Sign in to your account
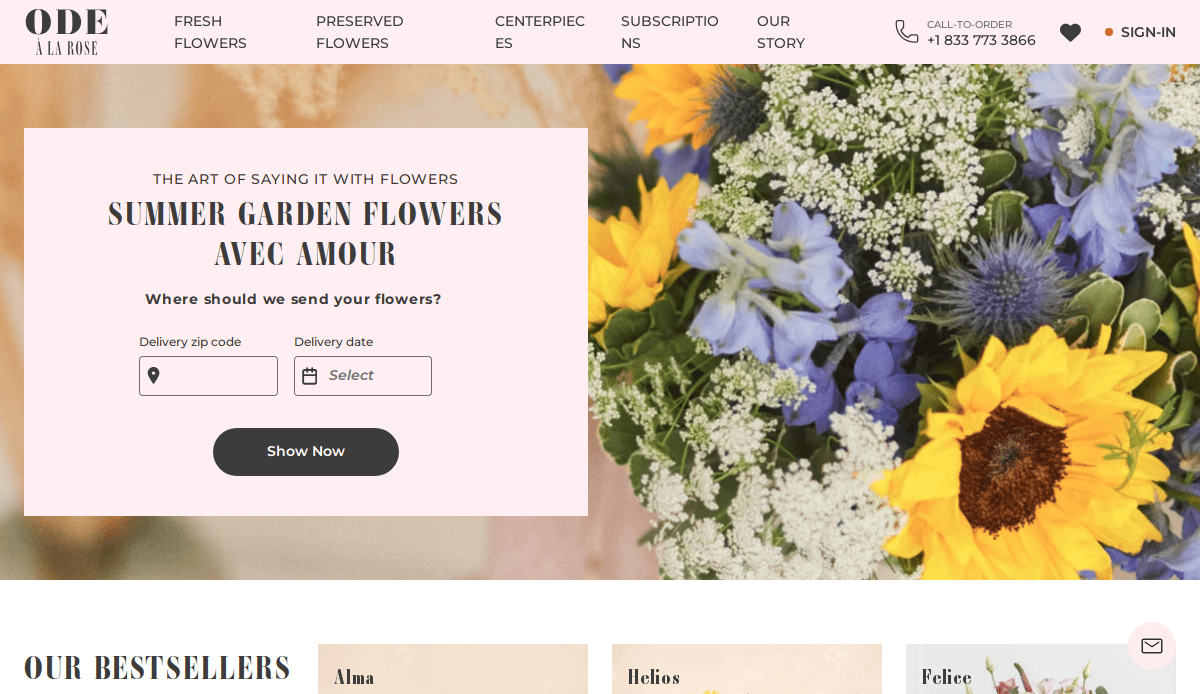The image size is (1200, 694). [x=1148, y=32]
